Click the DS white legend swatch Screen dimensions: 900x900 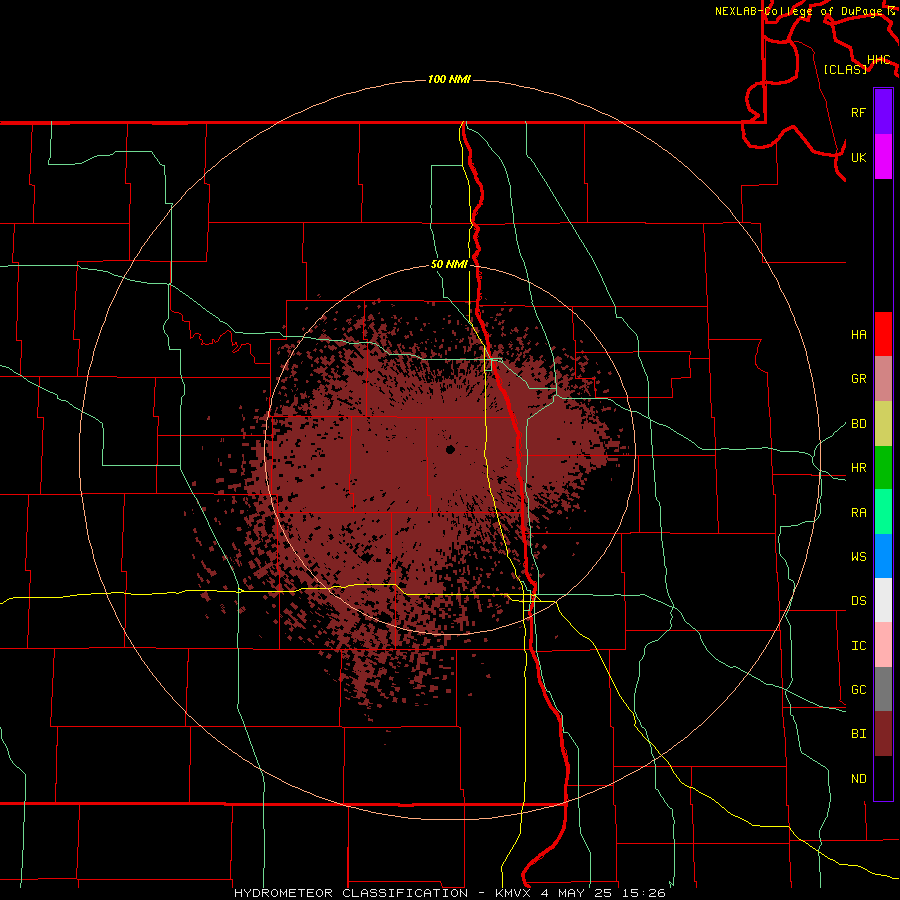[x=883, y=600]
